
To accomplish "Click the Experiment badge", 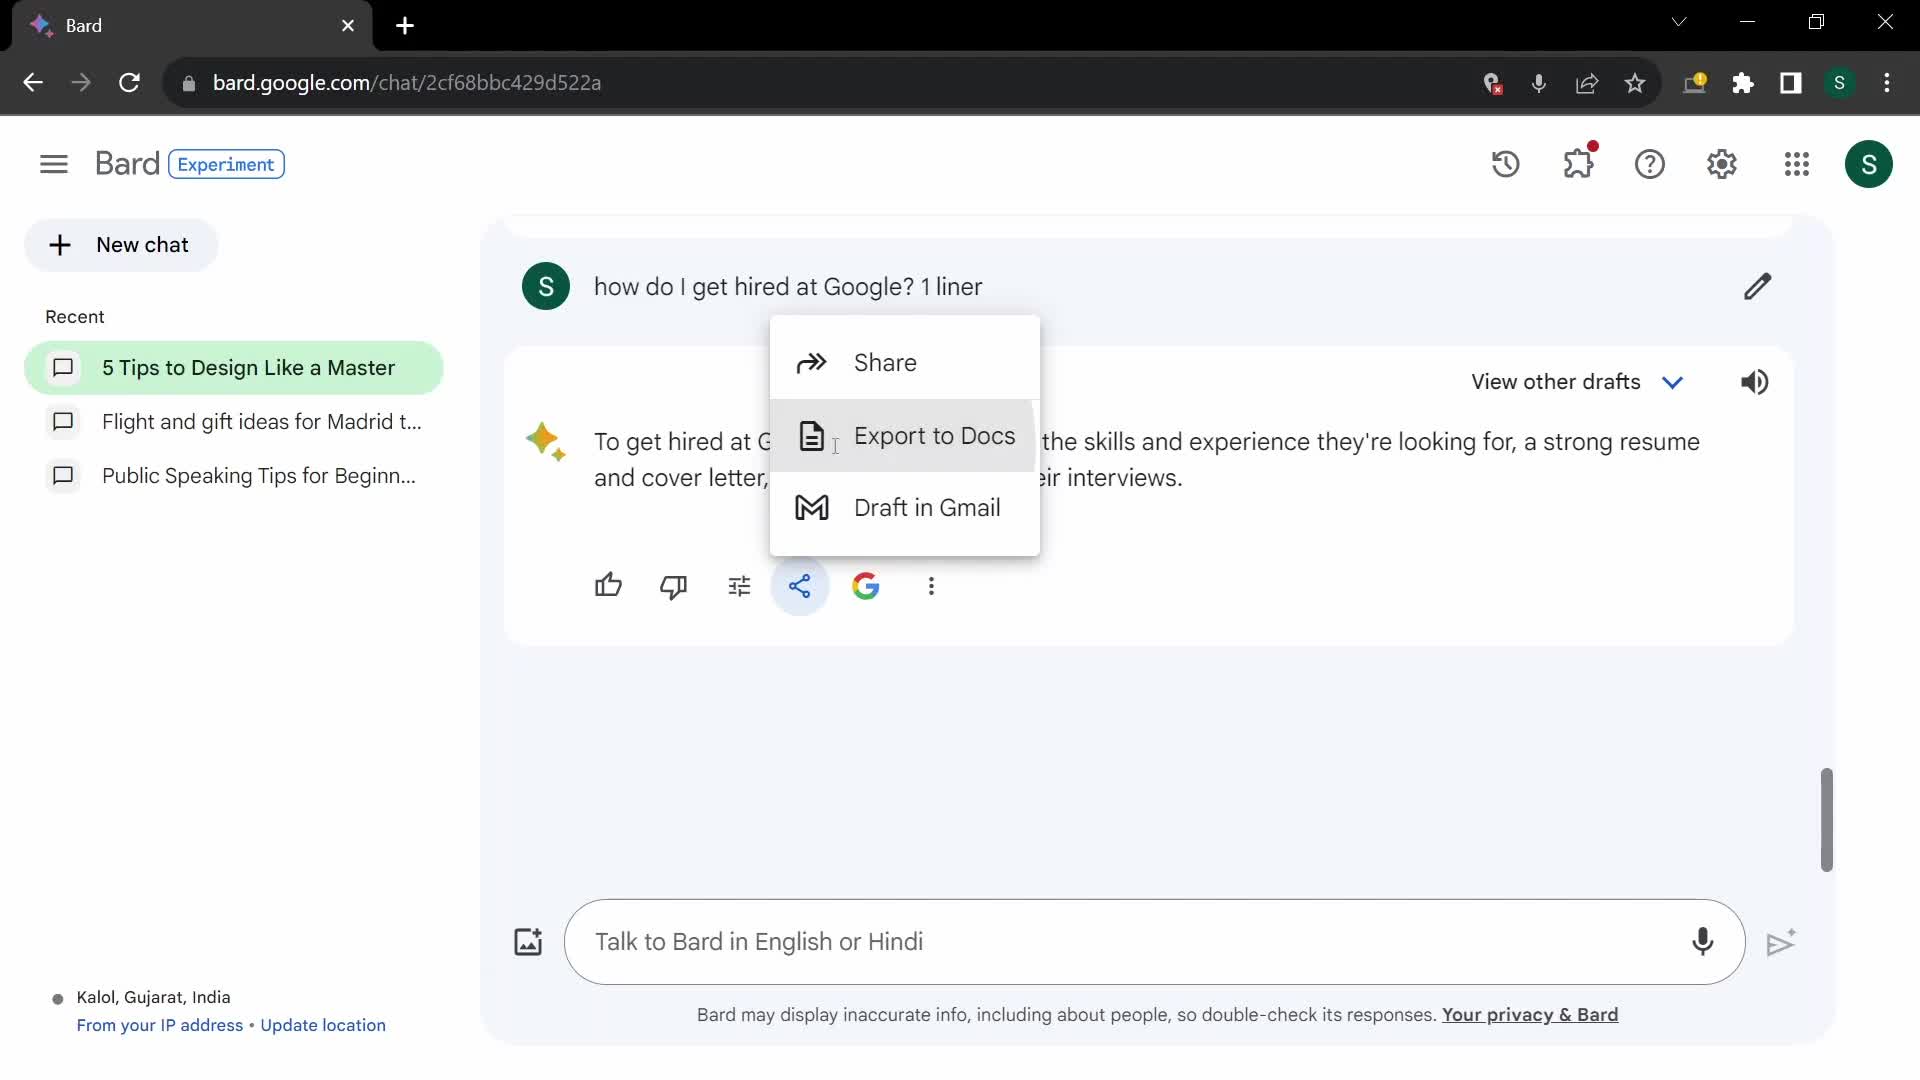I will pyautogui.click(x=226, y=164).
